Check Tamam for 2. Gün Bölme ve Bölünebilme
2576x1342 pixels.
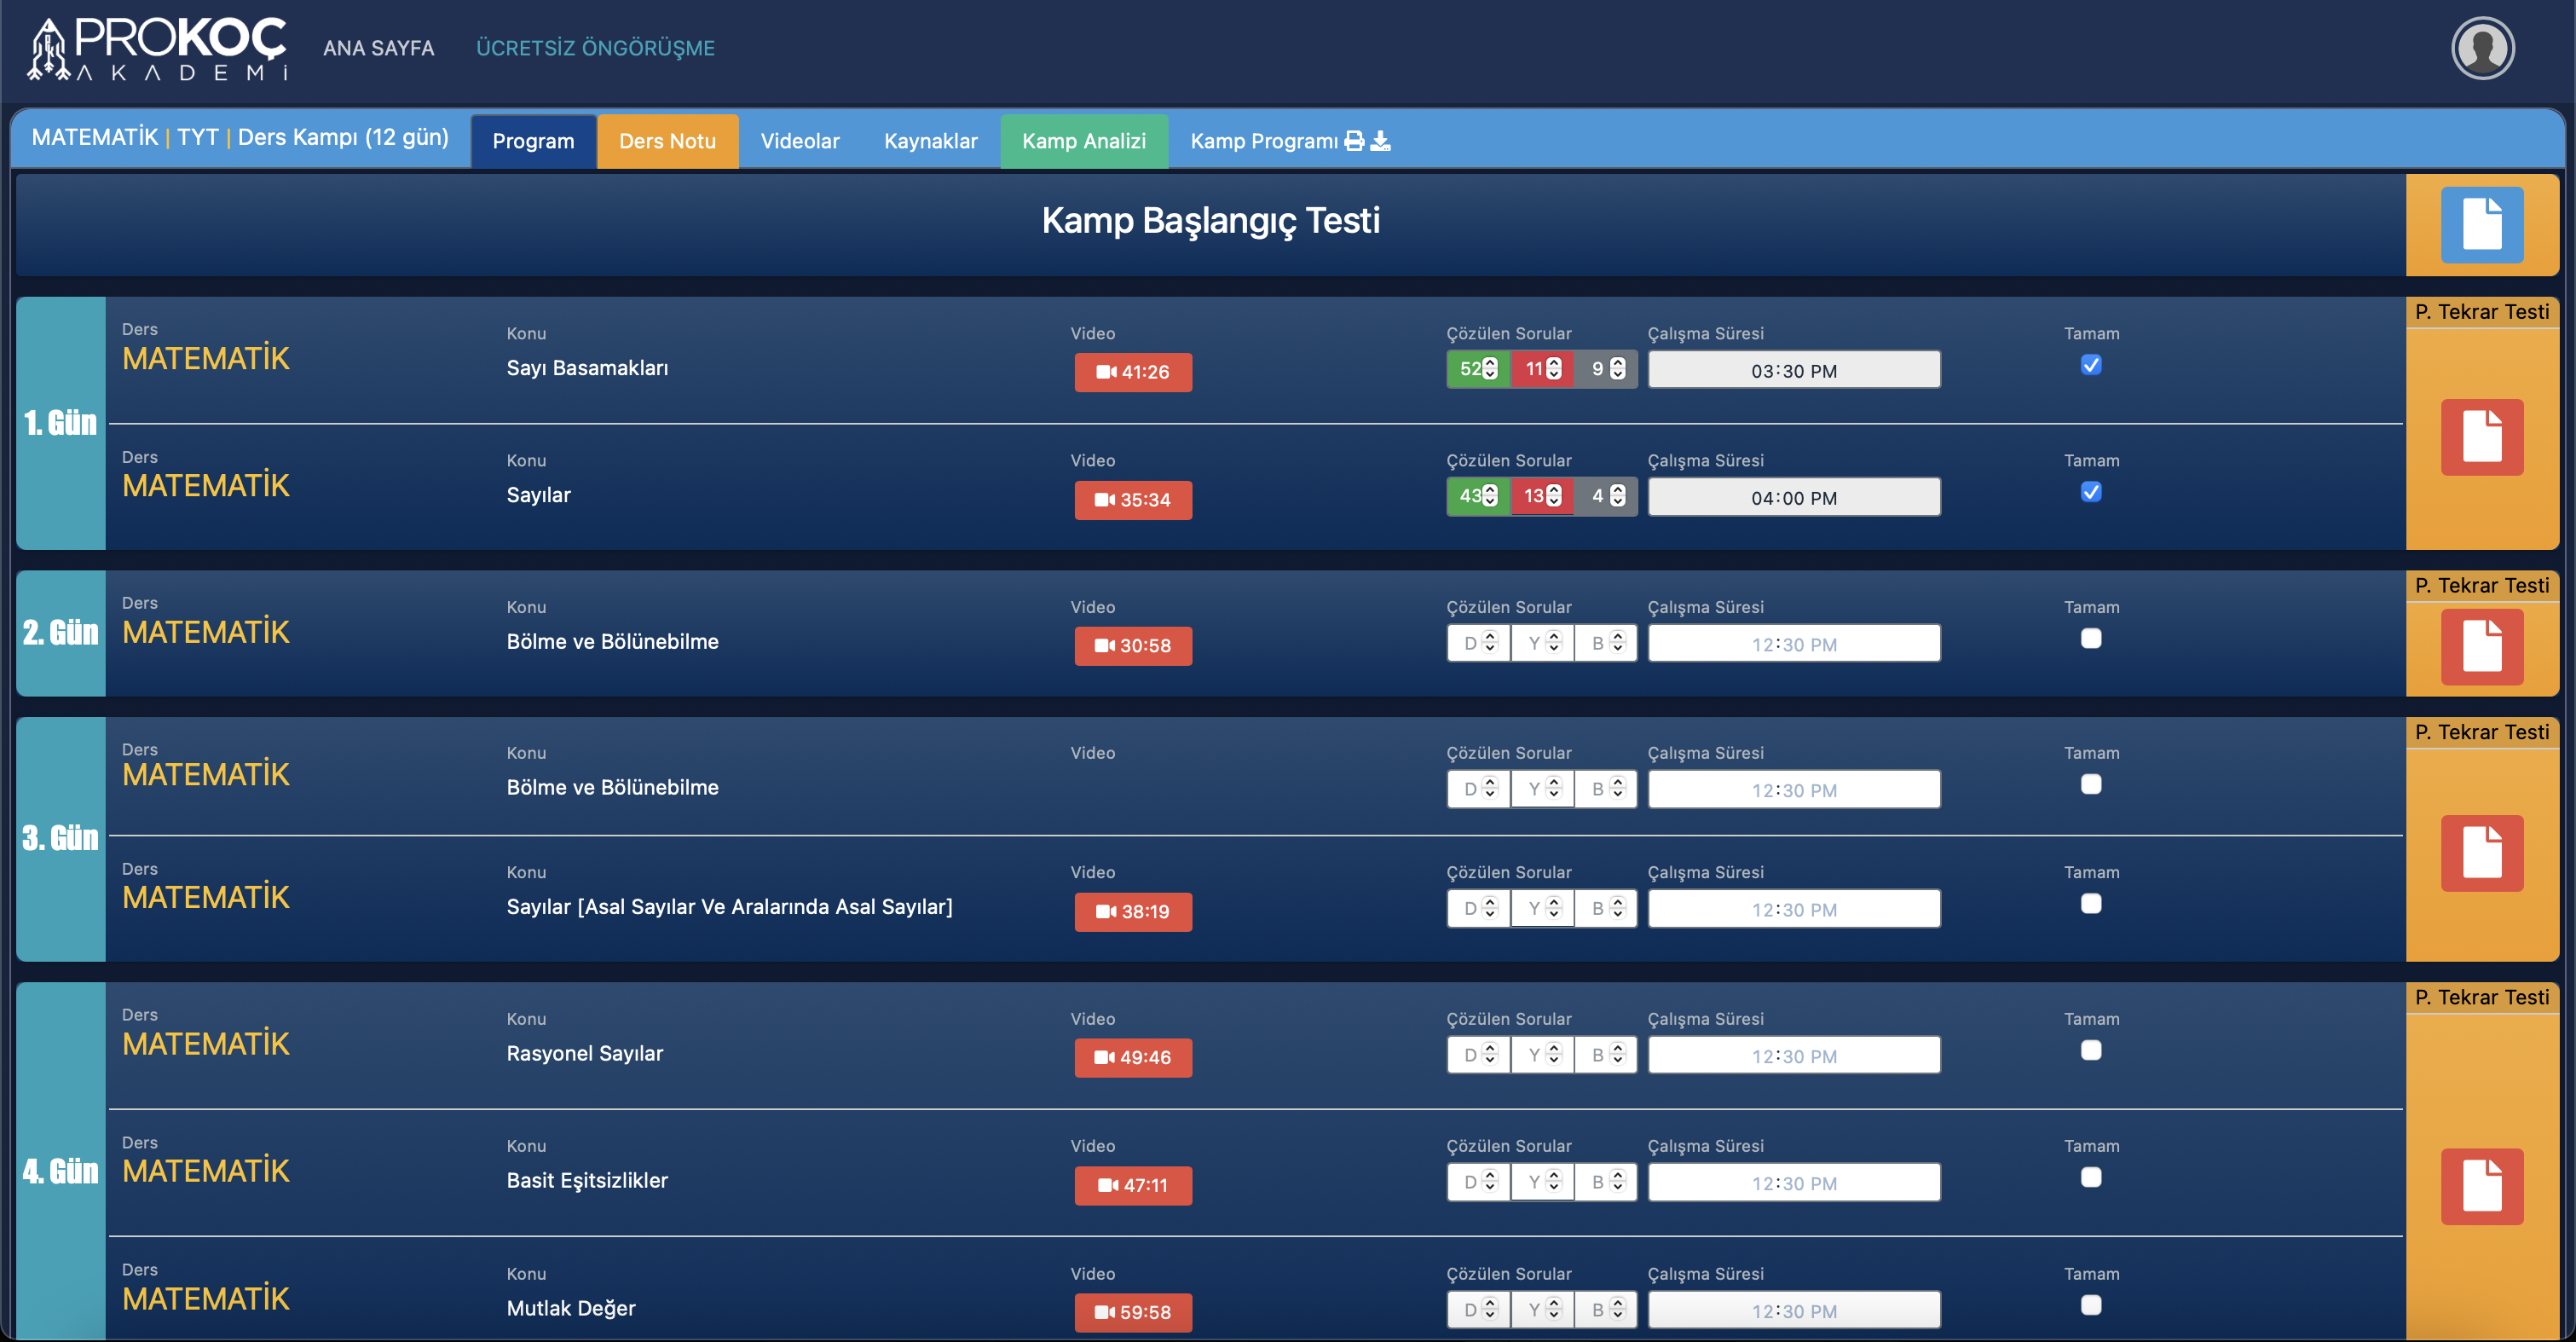tap(2090, 638)
